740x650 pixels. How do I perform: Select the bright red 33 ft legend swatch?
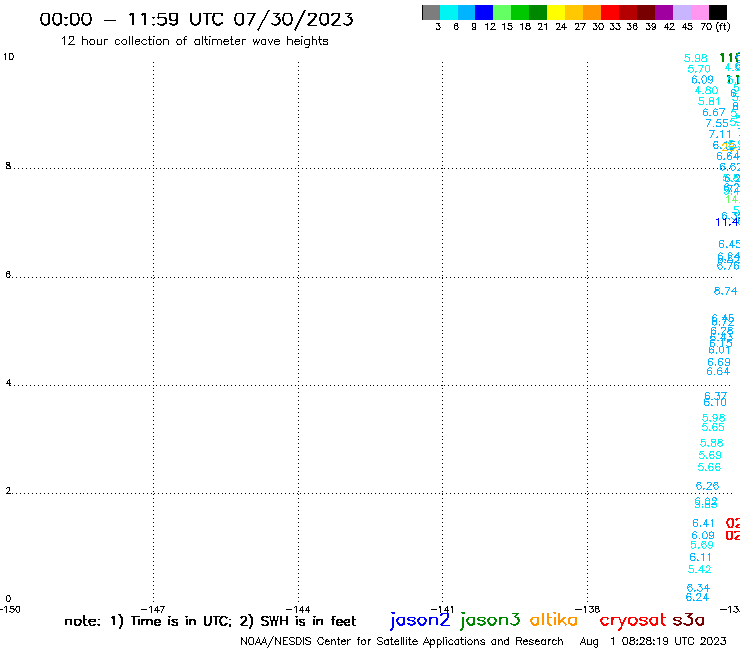610,12
